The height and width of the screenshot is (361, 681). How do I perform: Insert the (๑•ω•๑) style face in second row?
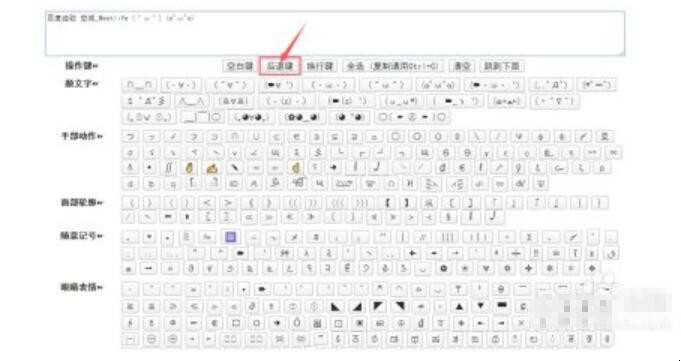pyautogui.click(x=506, y=102)
